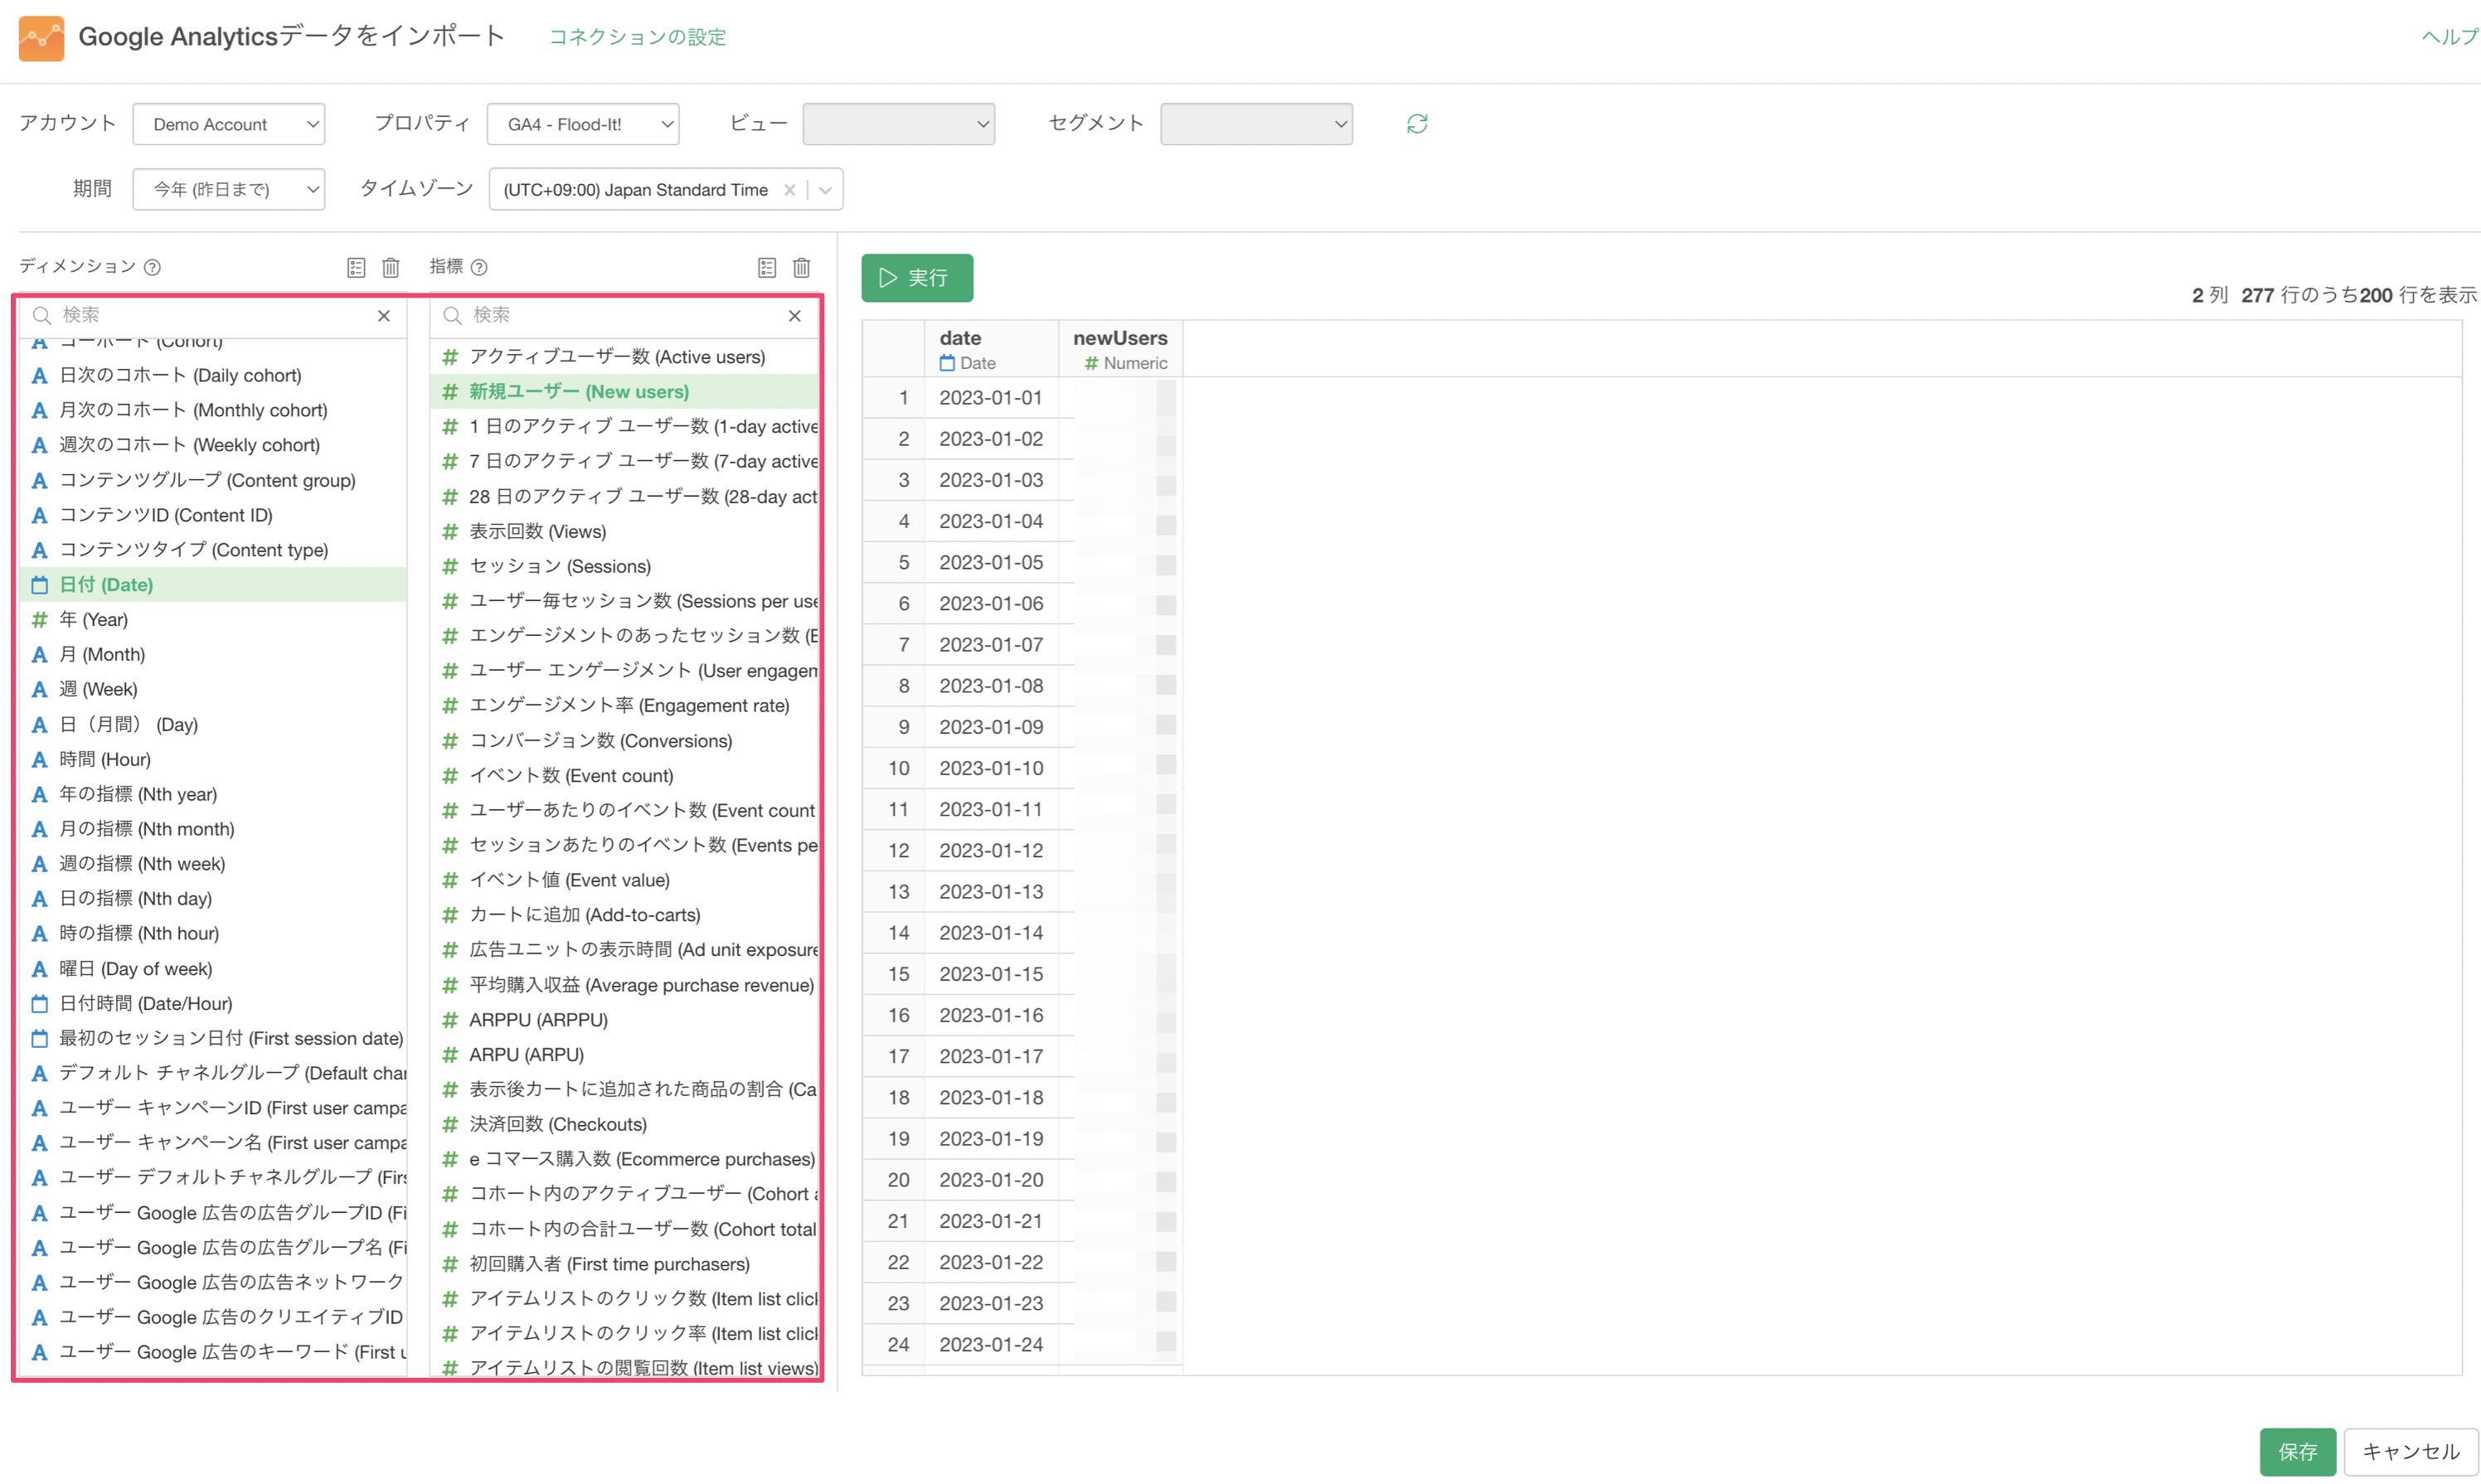The image size is (2481, 1484).
Task: Select 年 (Year) dimension
Action: (x=212, y=620)
